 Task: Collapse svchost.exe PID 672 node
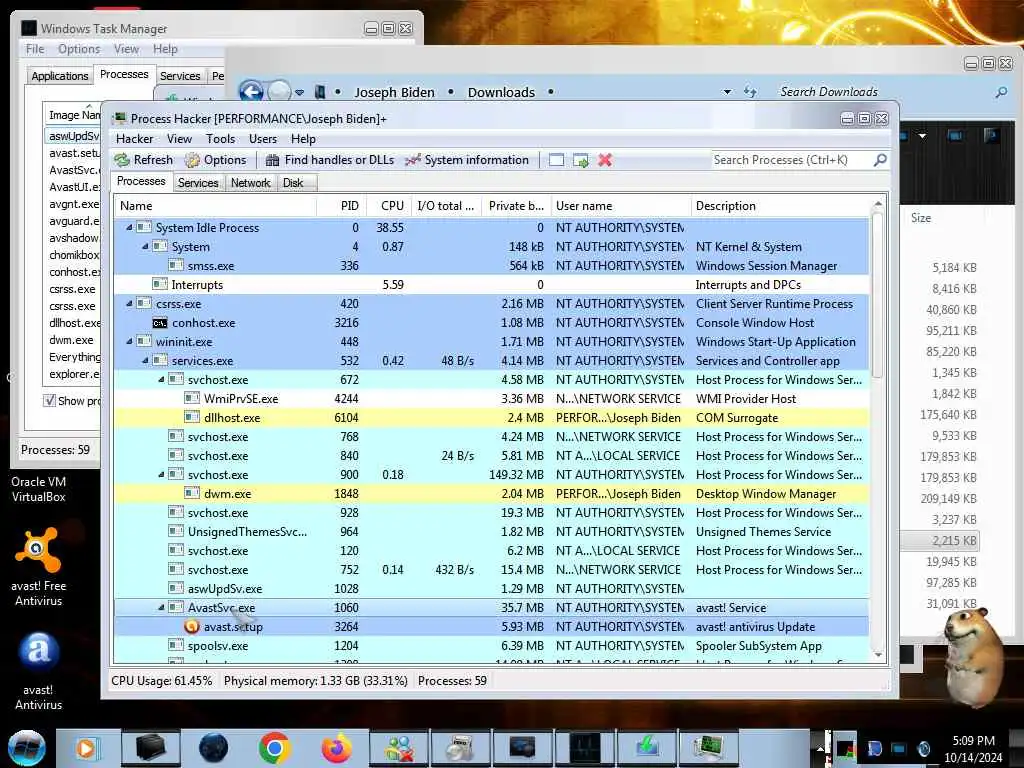coord(161,379)
